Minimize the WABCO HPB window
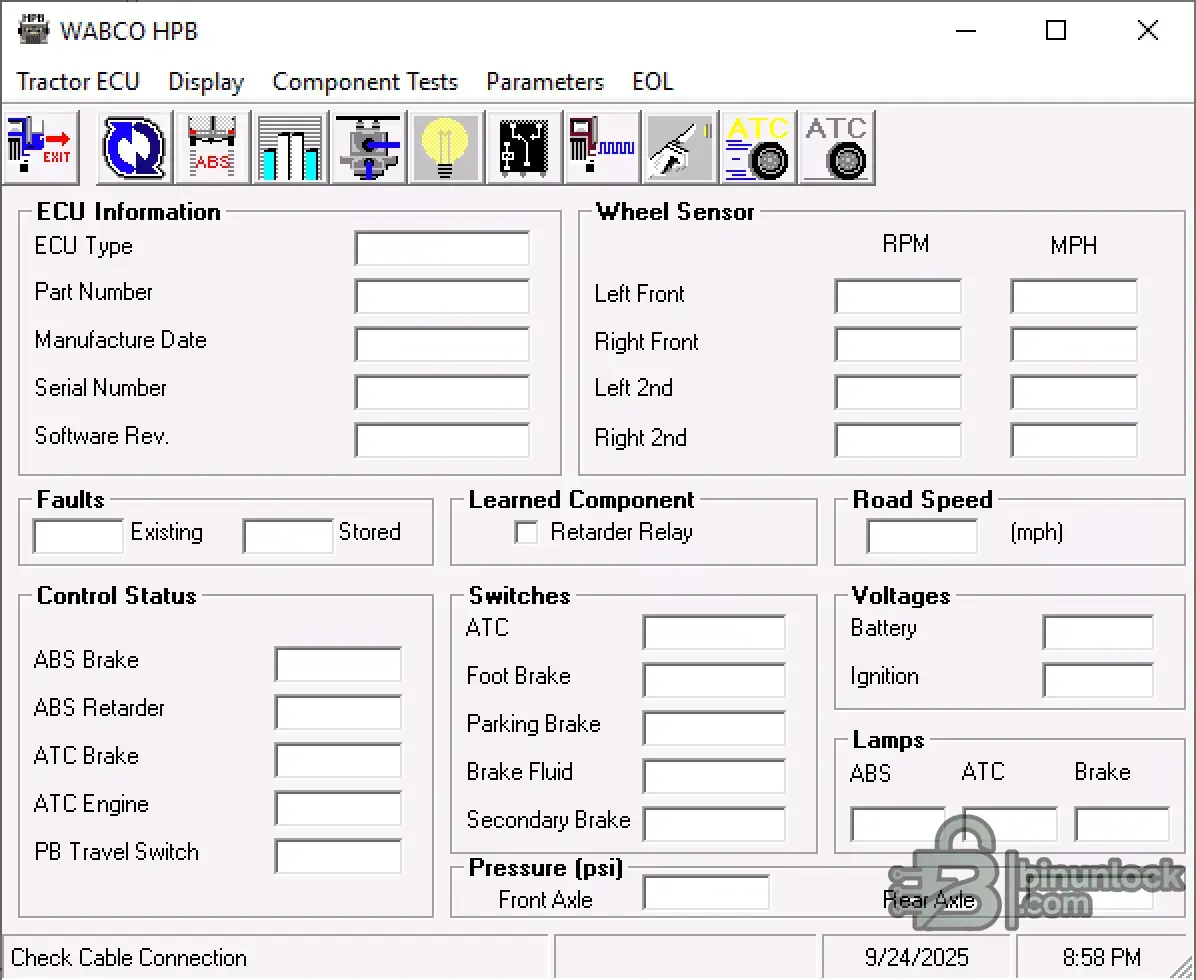Screen dimensions: 1196x980 tap(966, 31)
